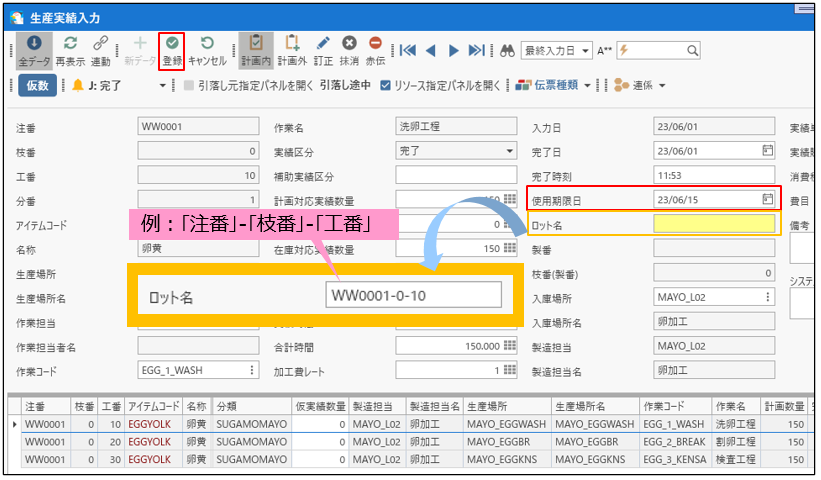Jump to last record arrow
This screenshot has width=821, height=480.
coord(476,50)
